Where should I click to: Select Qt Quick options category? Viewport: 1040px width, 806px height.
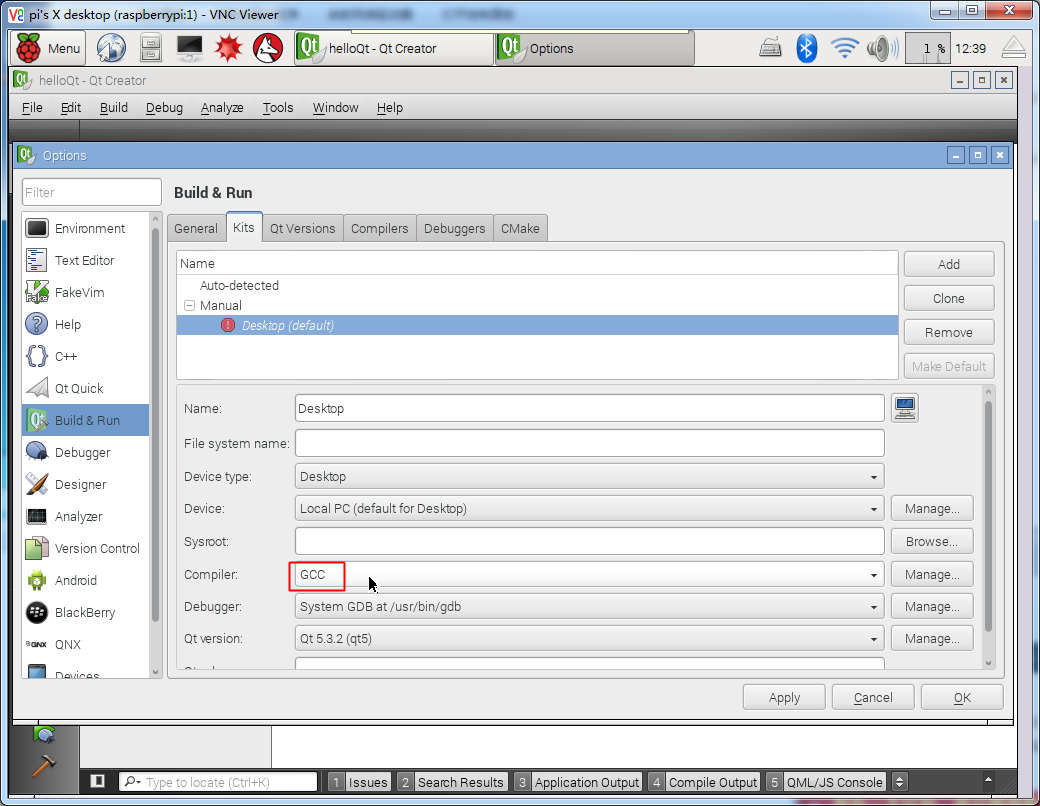(x=86, y=388)
